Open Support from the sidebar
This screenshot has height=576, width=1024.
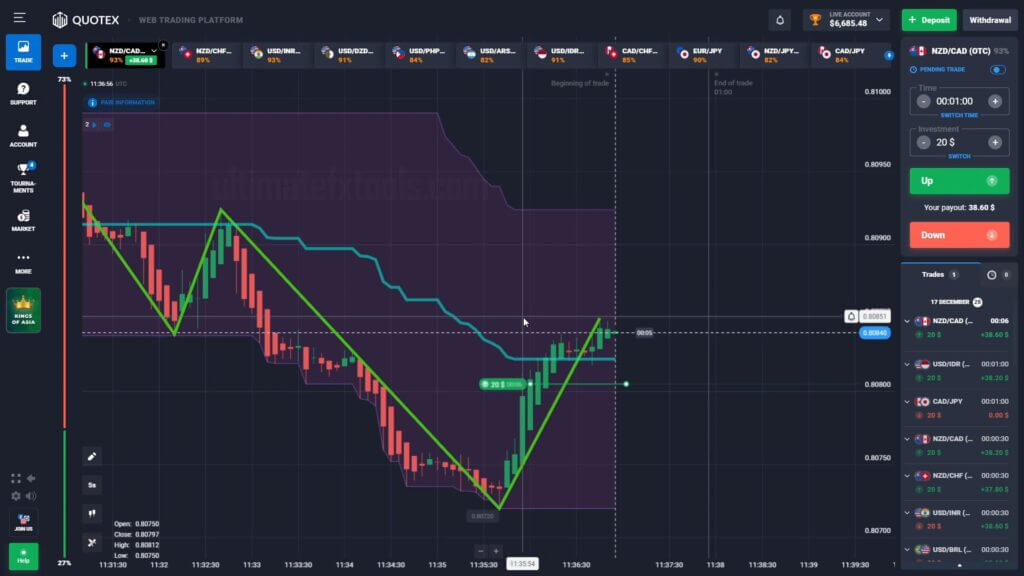click(x=24, y=93)
